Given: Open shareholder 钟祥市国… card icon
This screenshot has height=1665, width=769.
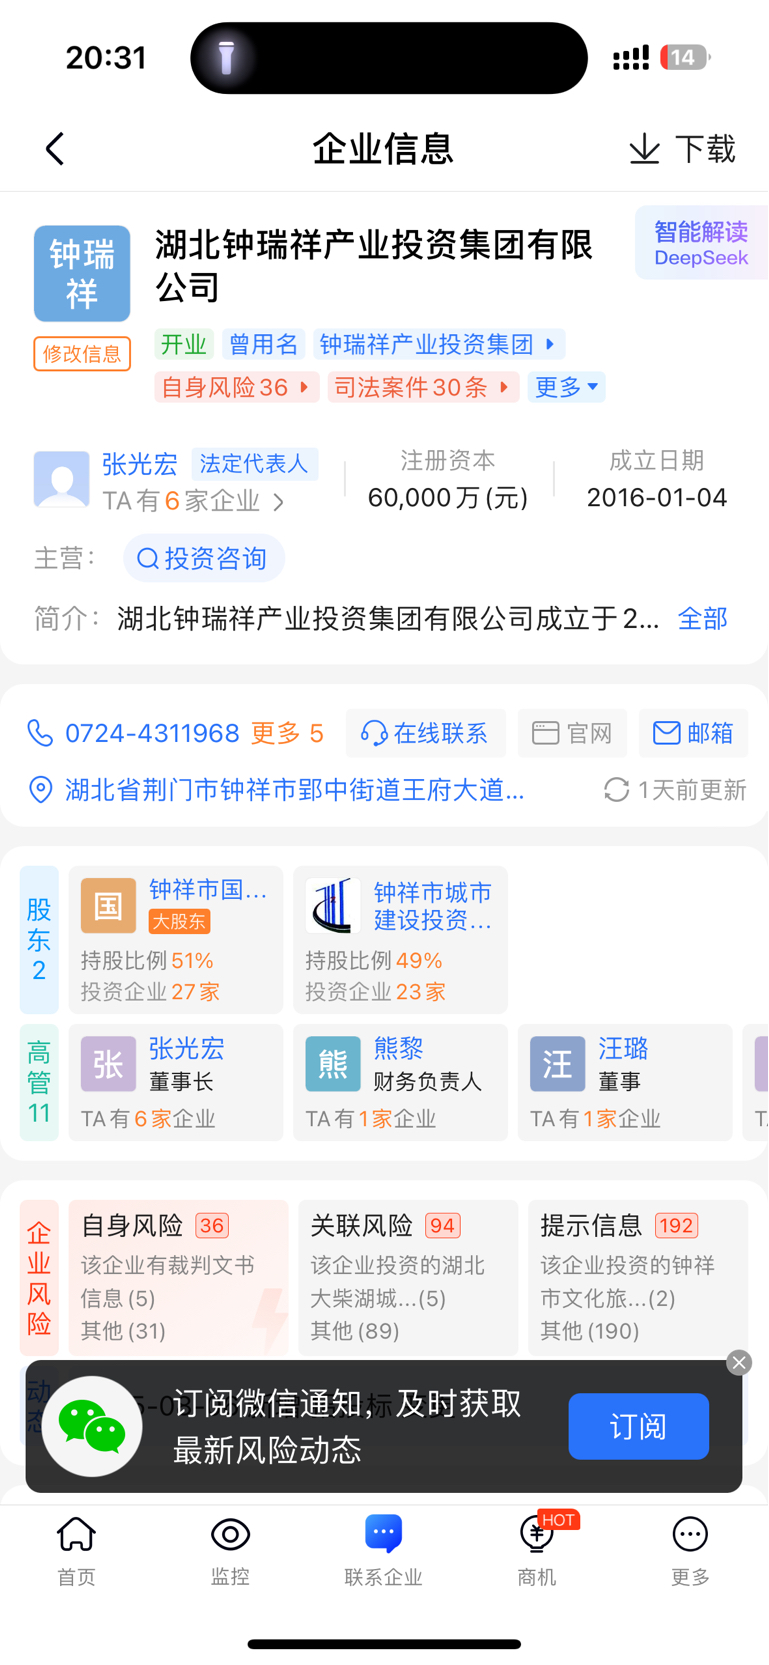Looking at the screenshot, I should click(108, 906).
